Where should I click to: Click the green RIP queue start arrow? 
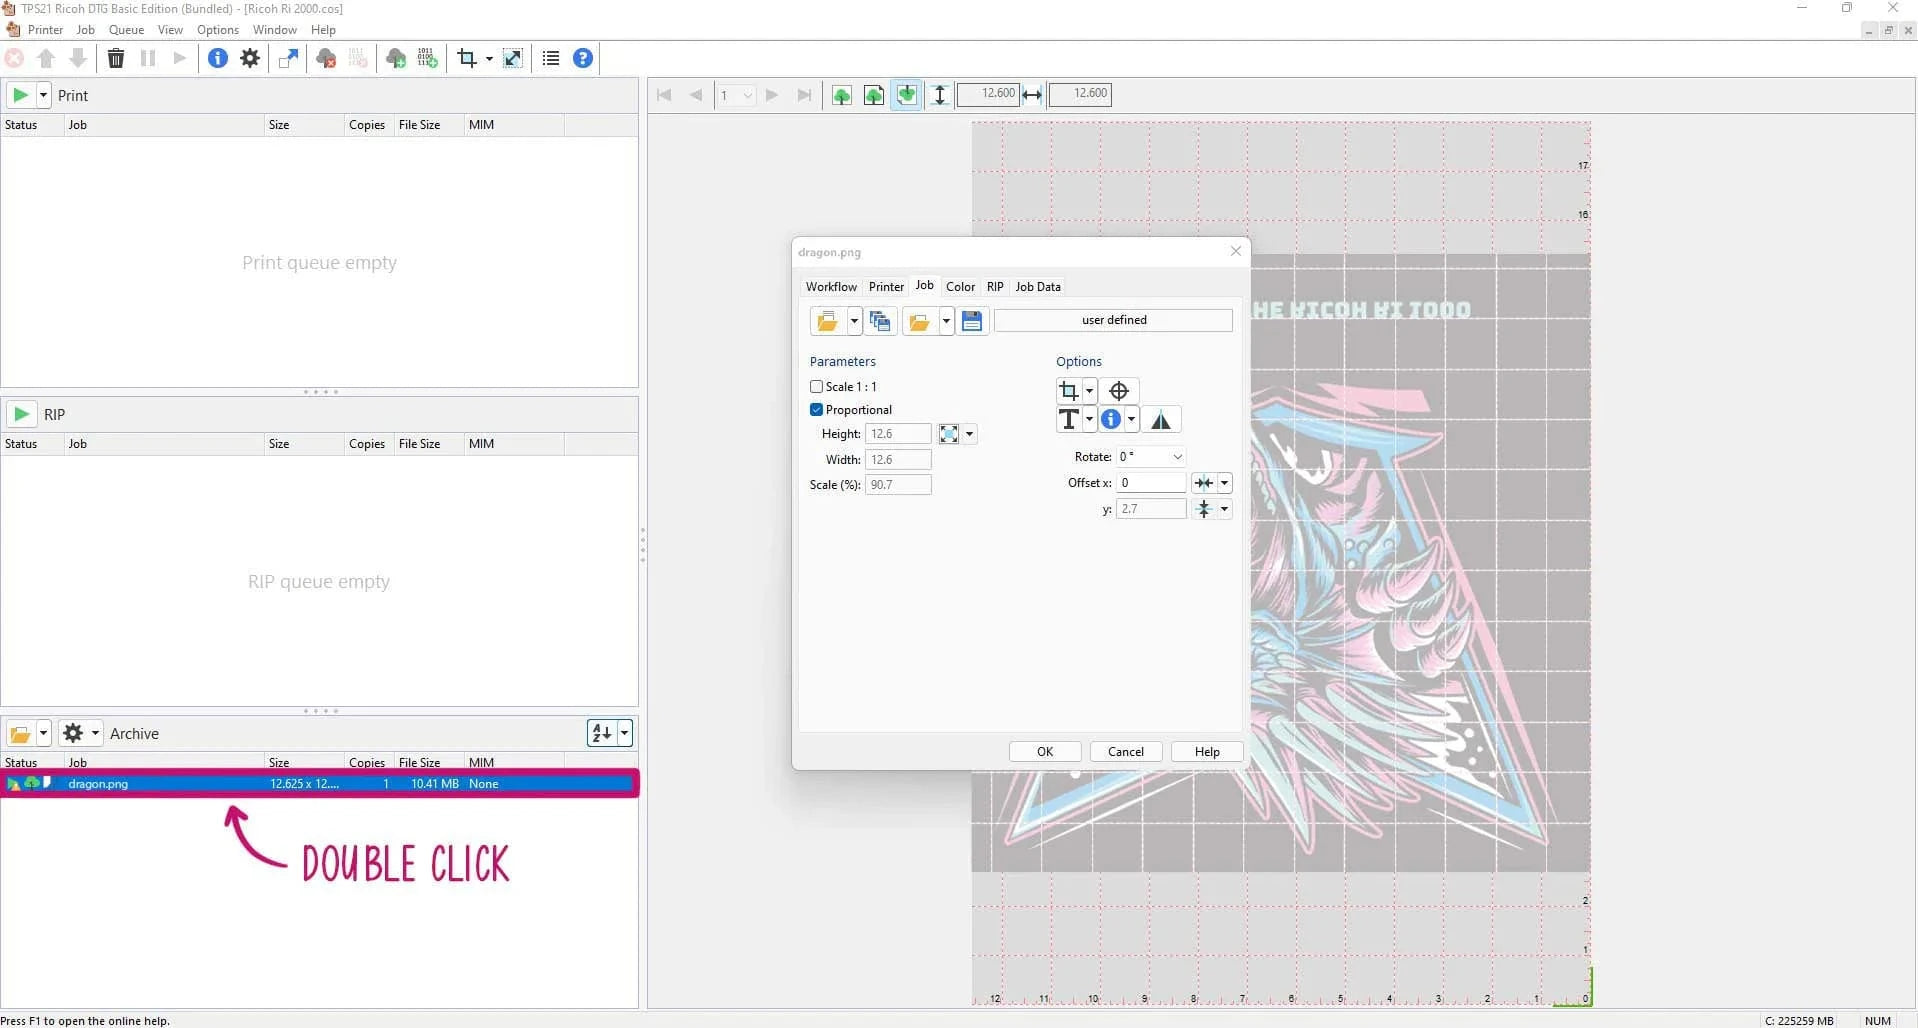21,414
